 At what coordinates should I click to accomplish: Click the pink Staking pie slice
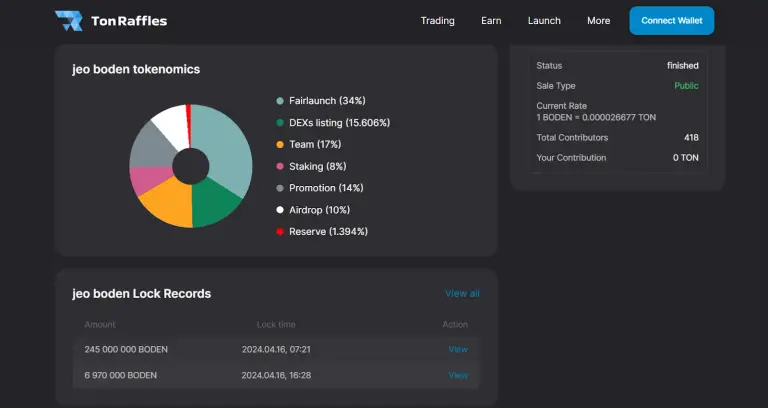[x=149, y=180]
